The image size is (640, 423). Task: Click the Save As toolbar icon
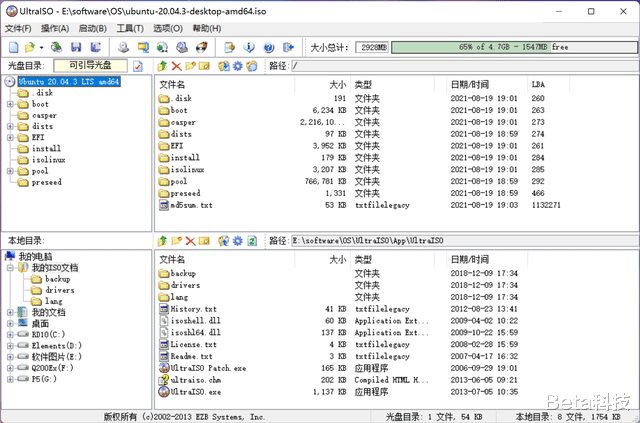pyautogui.click(x=96, y=47)
